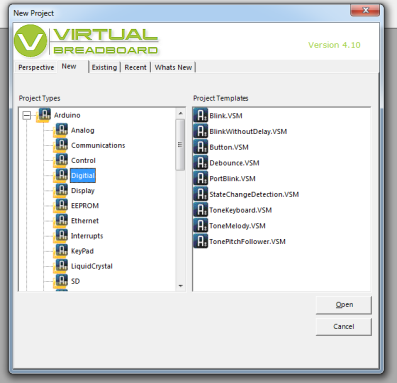Select Blink.VSM template name
This screenshot has height=383, width=397.
226,116
